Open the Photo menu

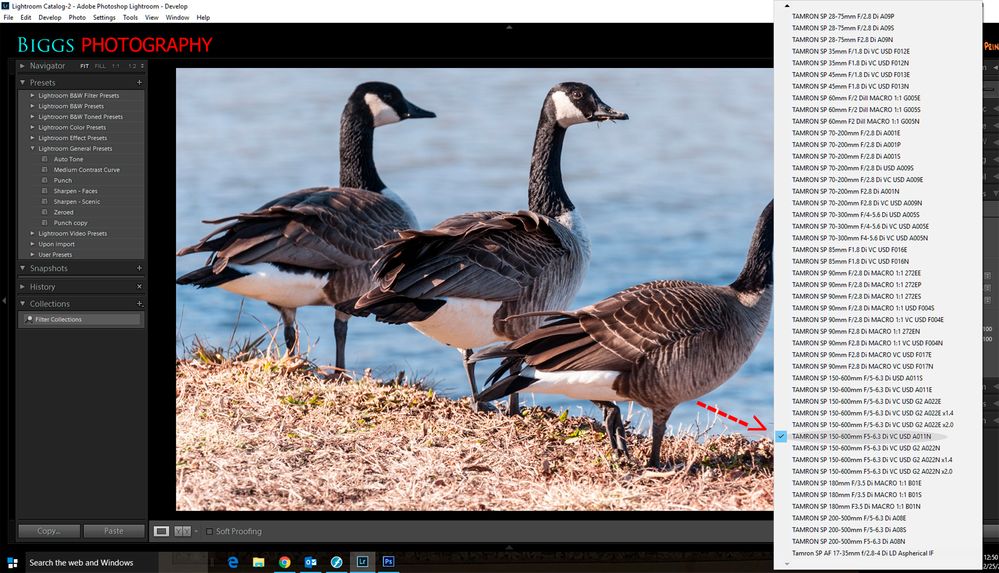tap(77, 18)
